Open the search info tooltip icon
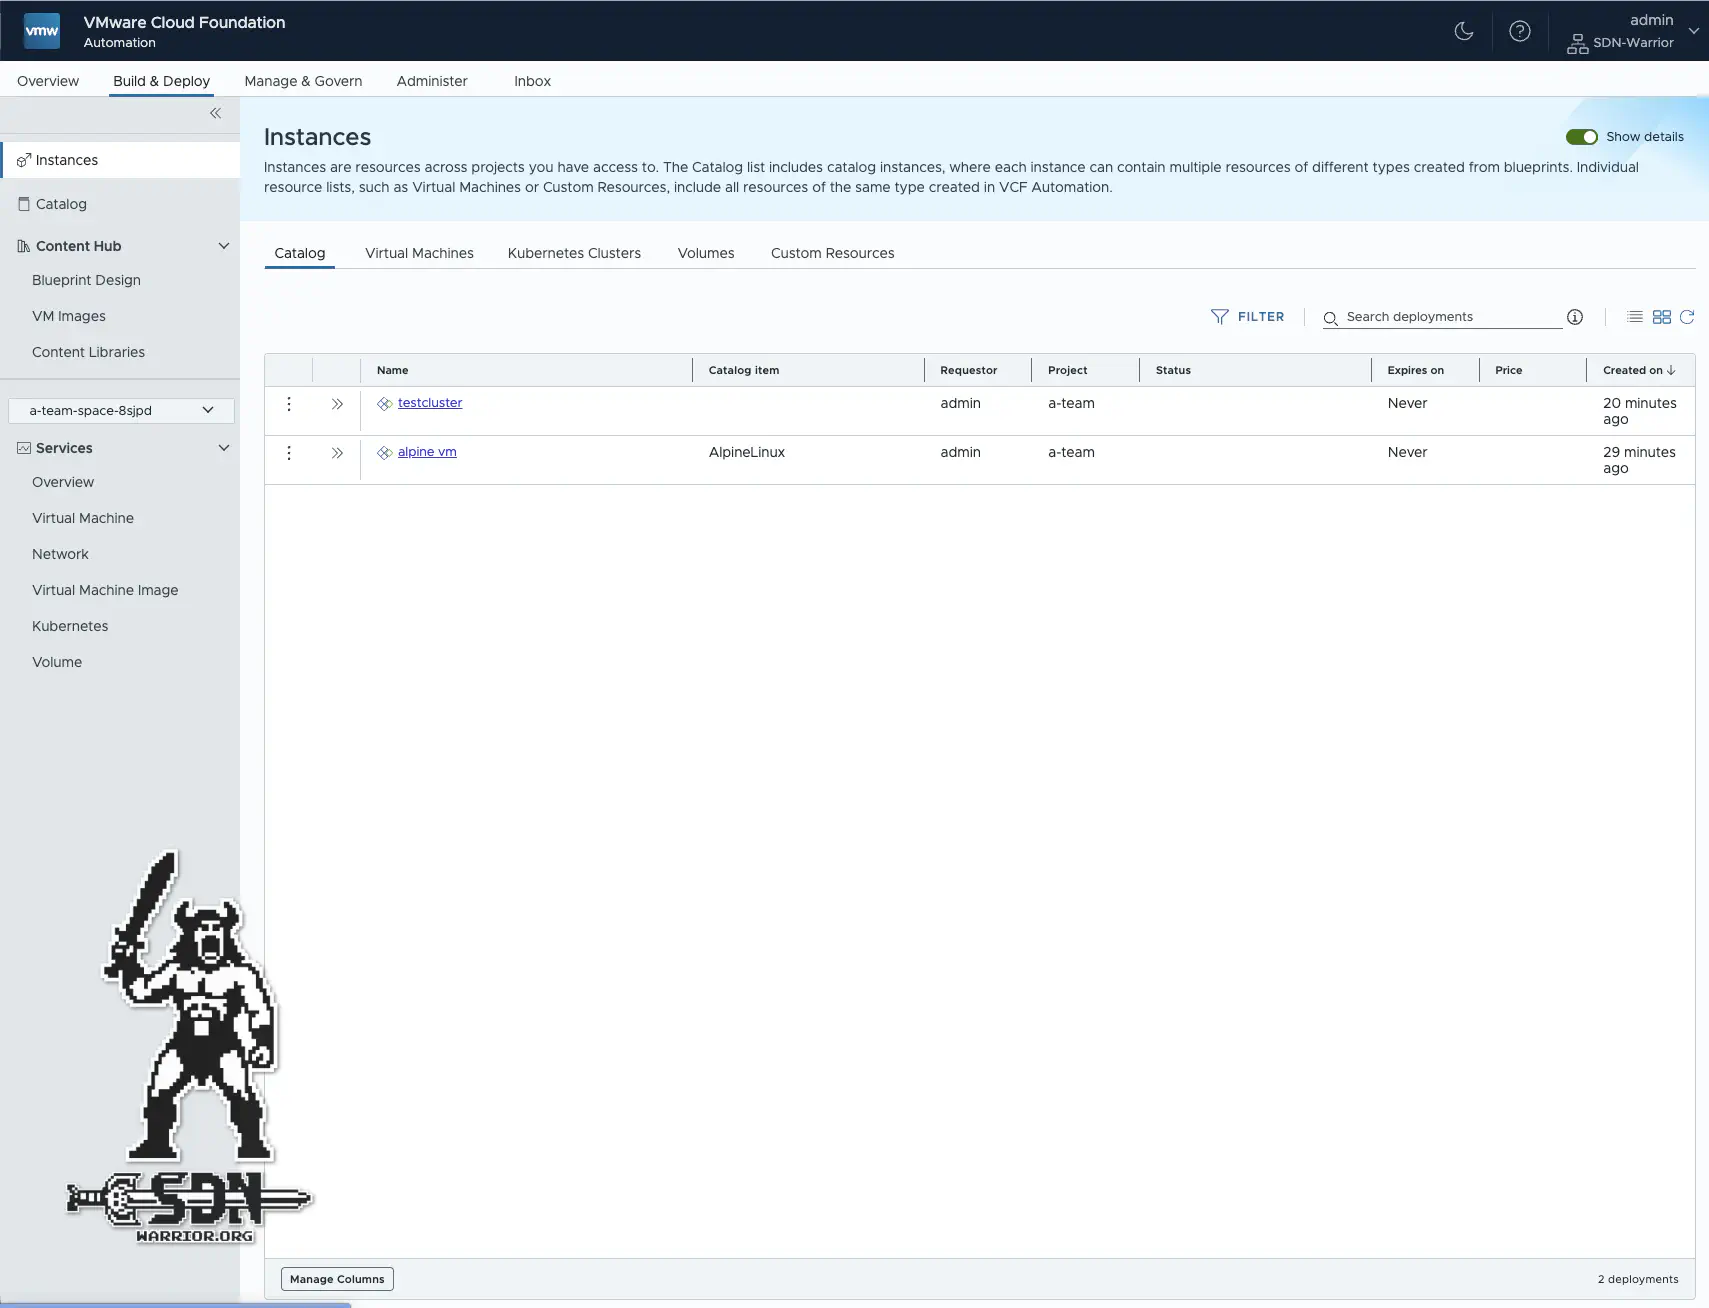Viewport: 1709px width, 1308px height. (1575, 316)
